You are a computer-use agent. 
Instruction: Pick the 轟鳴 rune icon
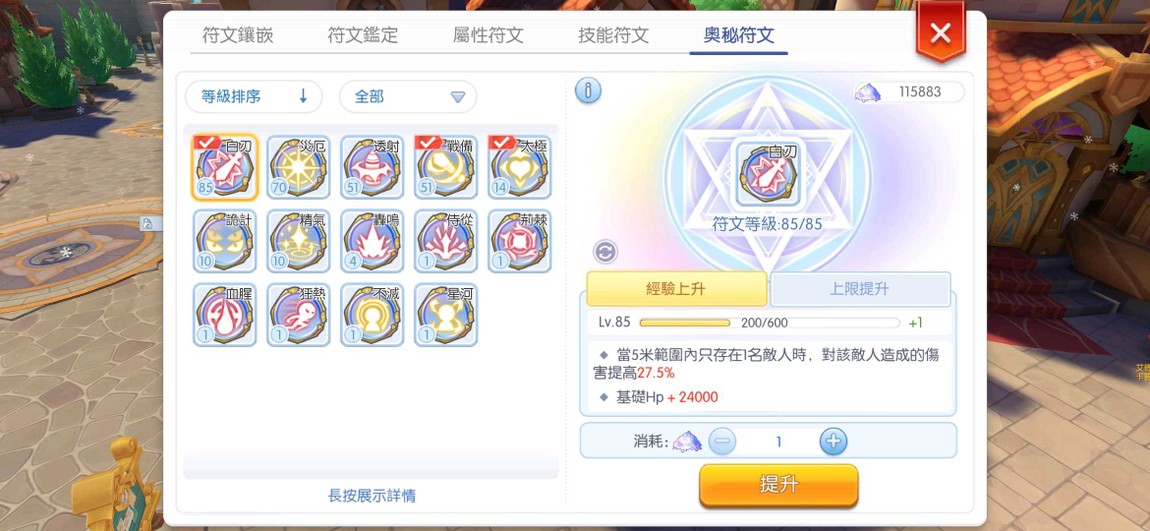coord(372,241)
